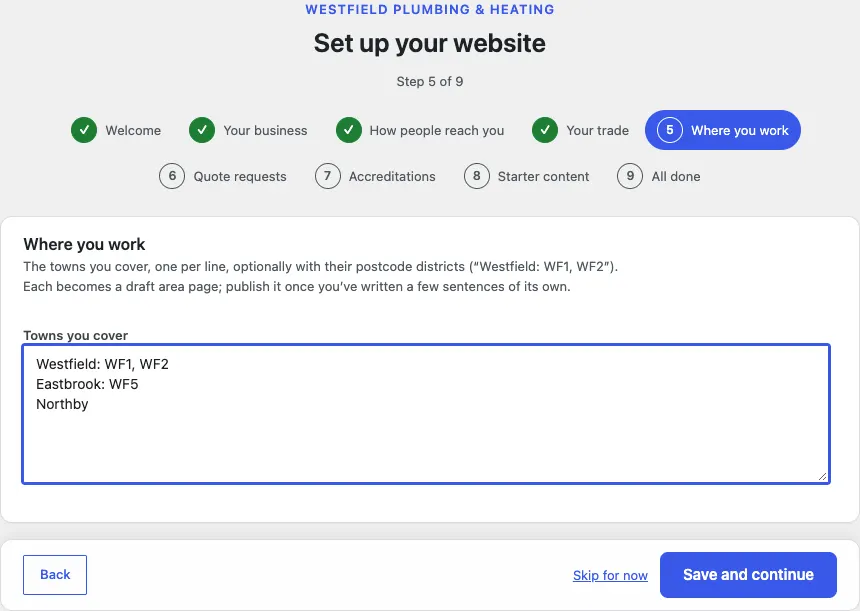Open the Accreditations step
The height and width of the screenshot is (611, 860).
(392, 177)
